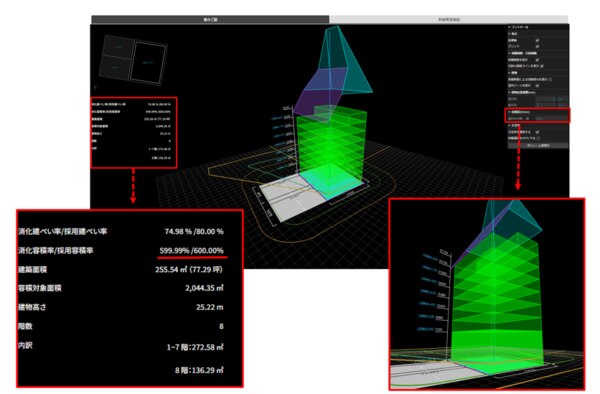
Task: Click the 599.99% /600.00% floor-area ratio value
Action: click(x=192, y=251)
